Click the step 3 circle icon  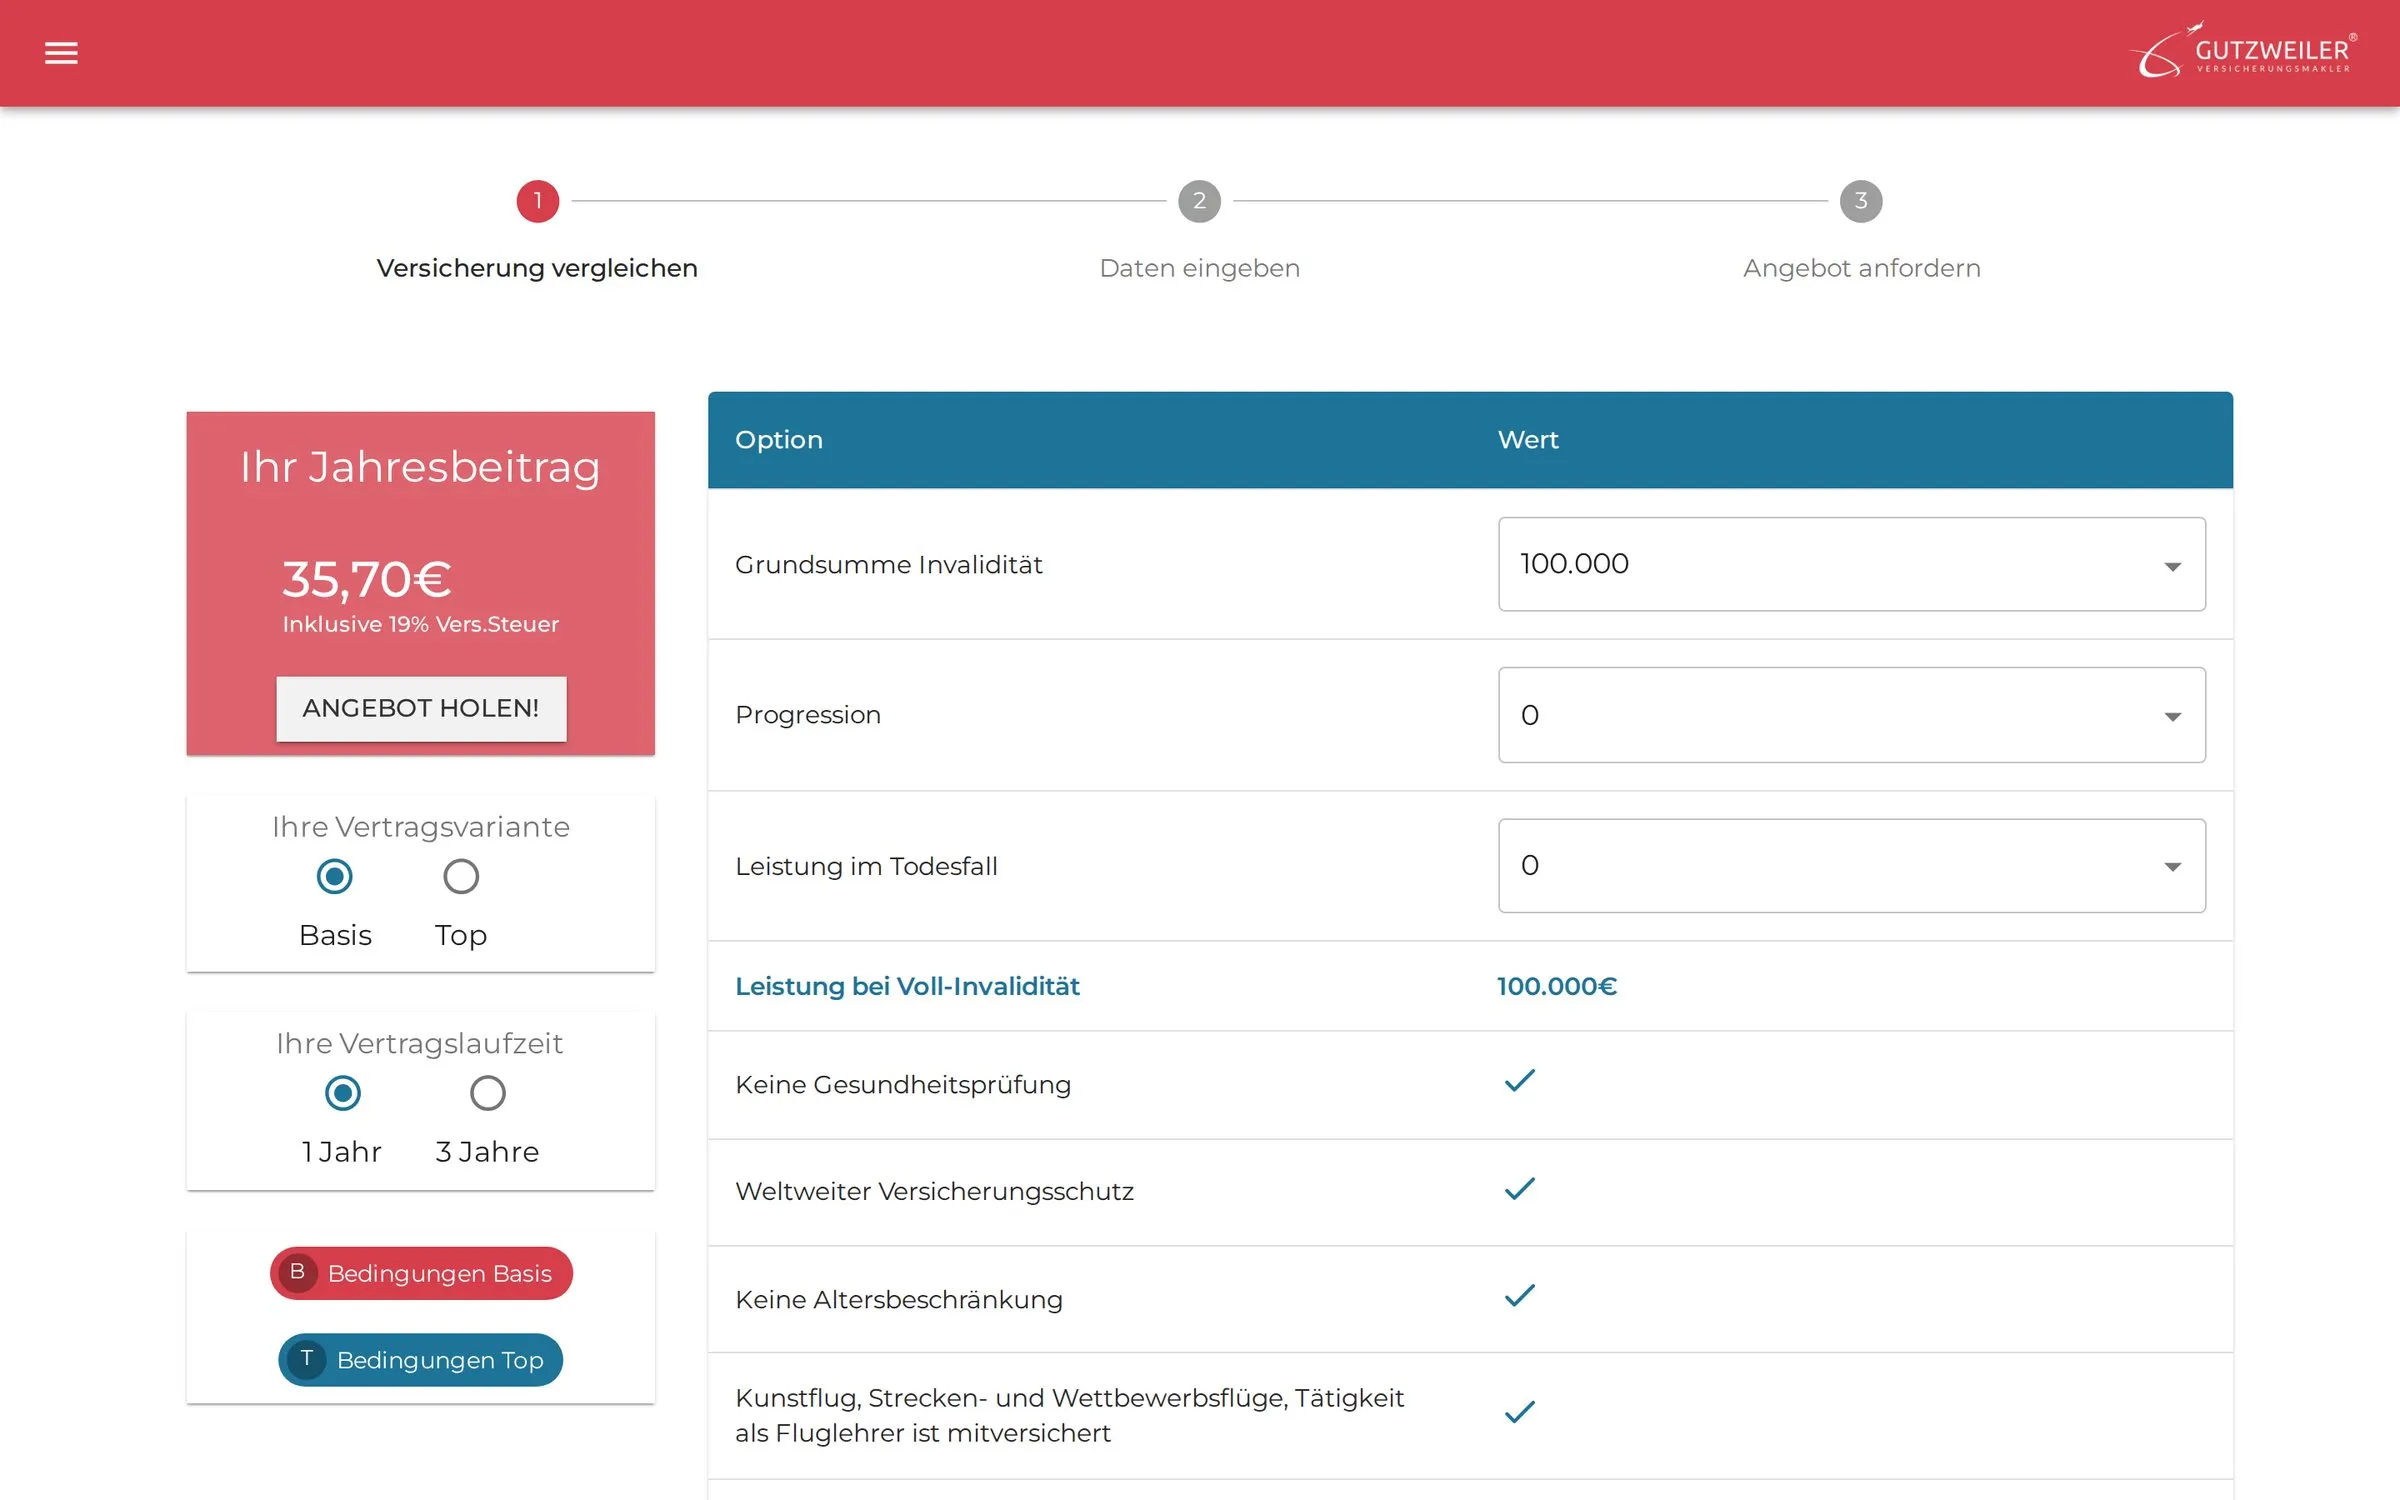click(x=1861, y=201)
